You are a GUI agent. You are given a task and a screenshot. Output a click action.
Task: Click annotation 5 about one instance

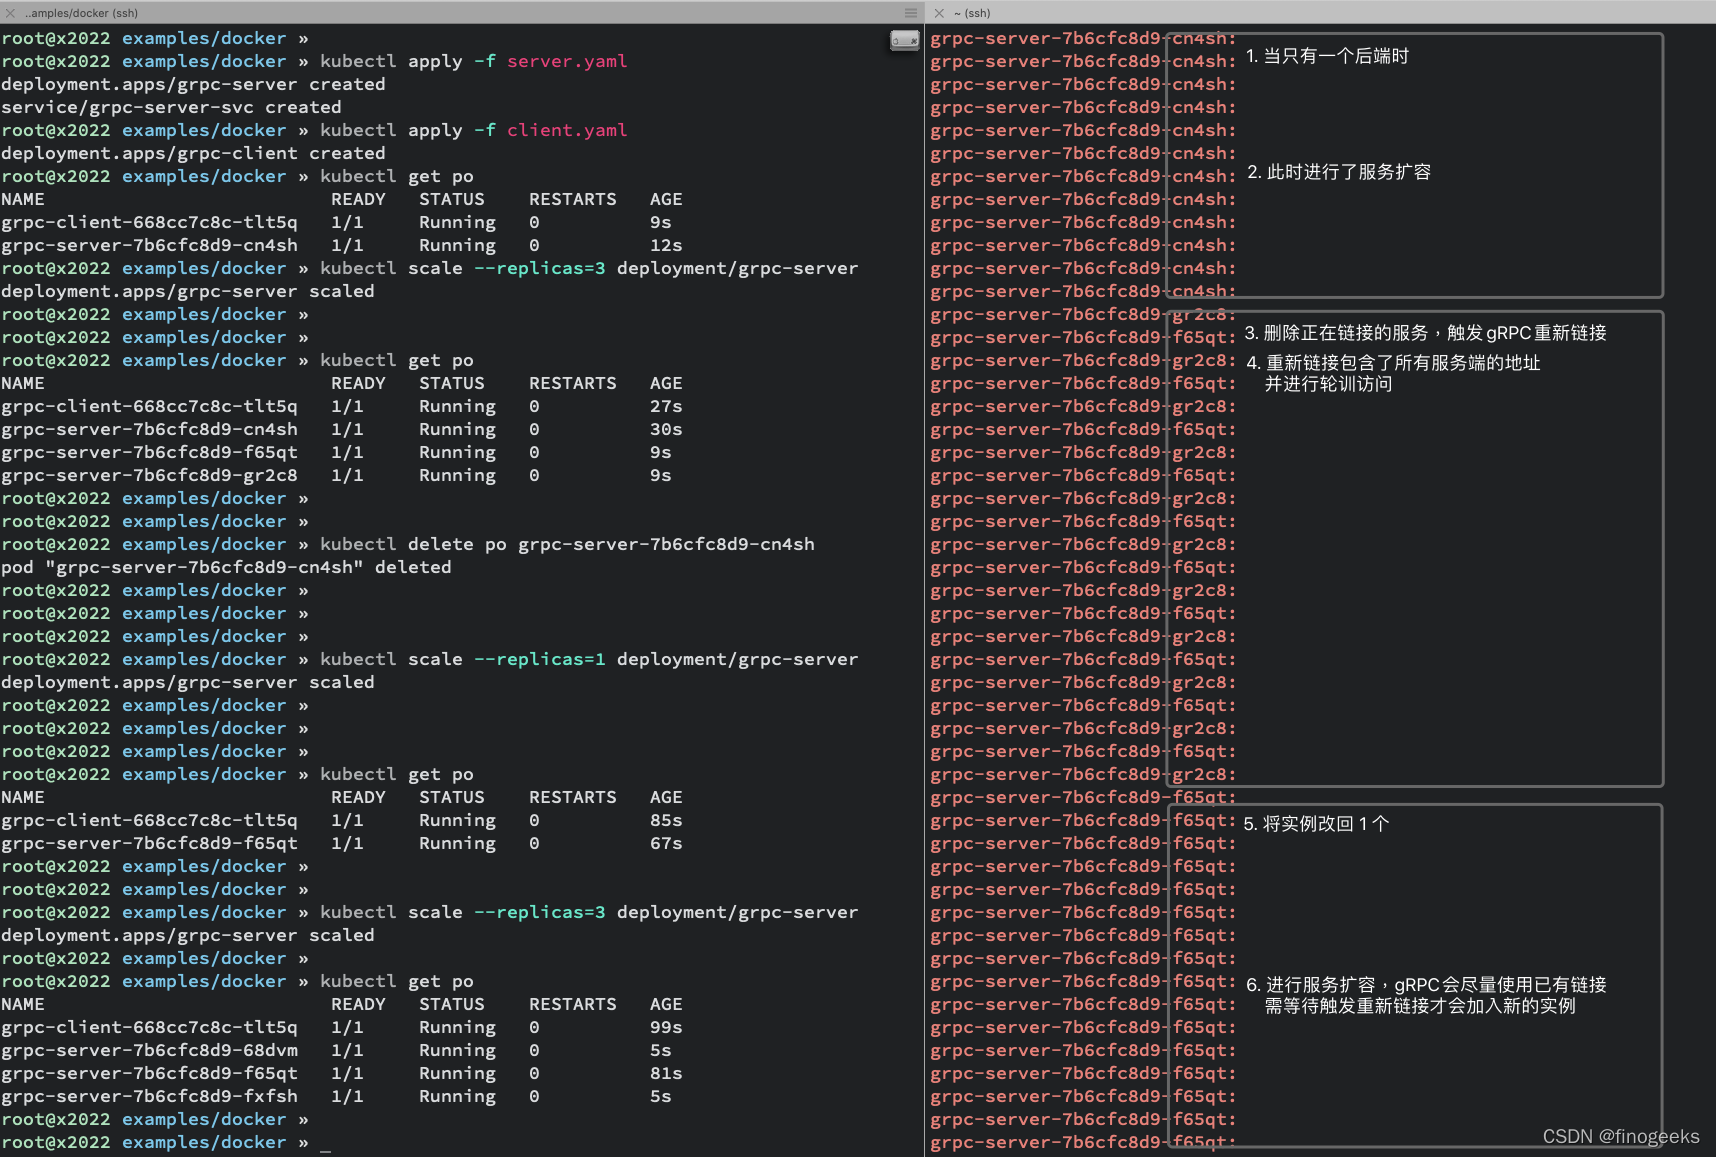(x=1316, y=824)
